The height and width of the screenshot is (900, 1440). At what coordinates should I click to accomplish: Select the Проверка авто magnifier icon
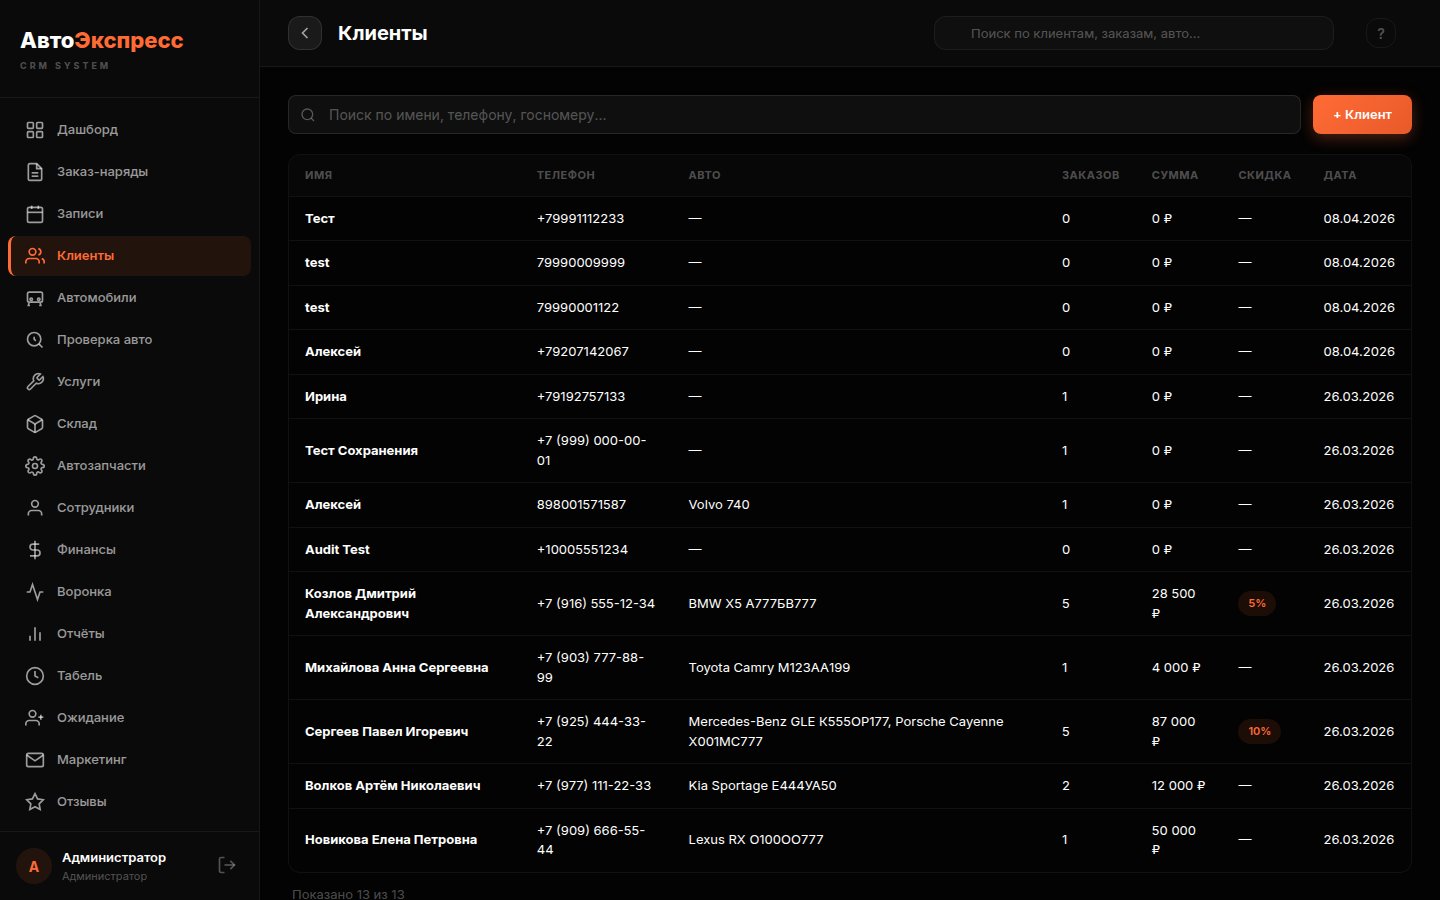[34, 339]
